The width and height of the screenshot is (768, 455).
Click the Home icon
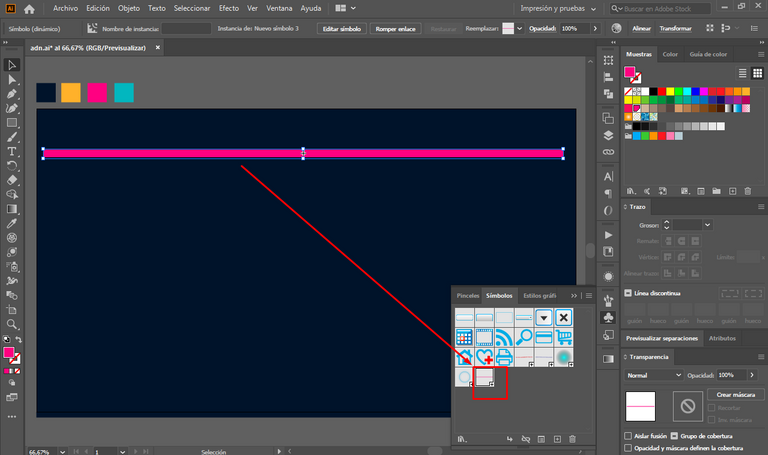29,9
